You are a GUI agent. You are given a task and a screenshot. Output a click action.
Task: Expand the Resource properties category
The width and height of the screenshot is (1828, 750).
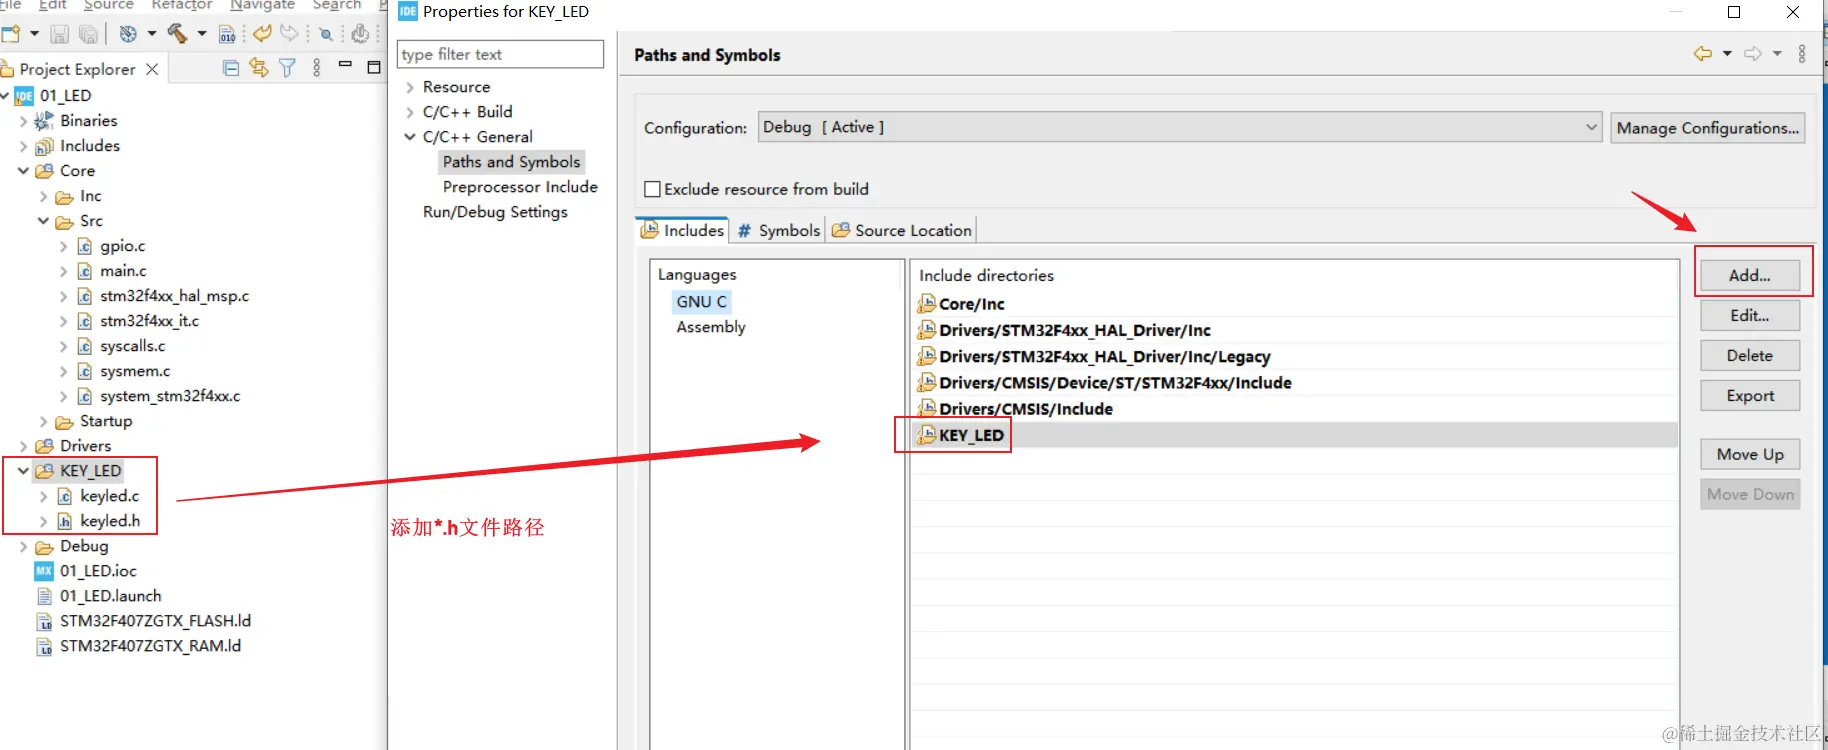click(x=410, y=87)
